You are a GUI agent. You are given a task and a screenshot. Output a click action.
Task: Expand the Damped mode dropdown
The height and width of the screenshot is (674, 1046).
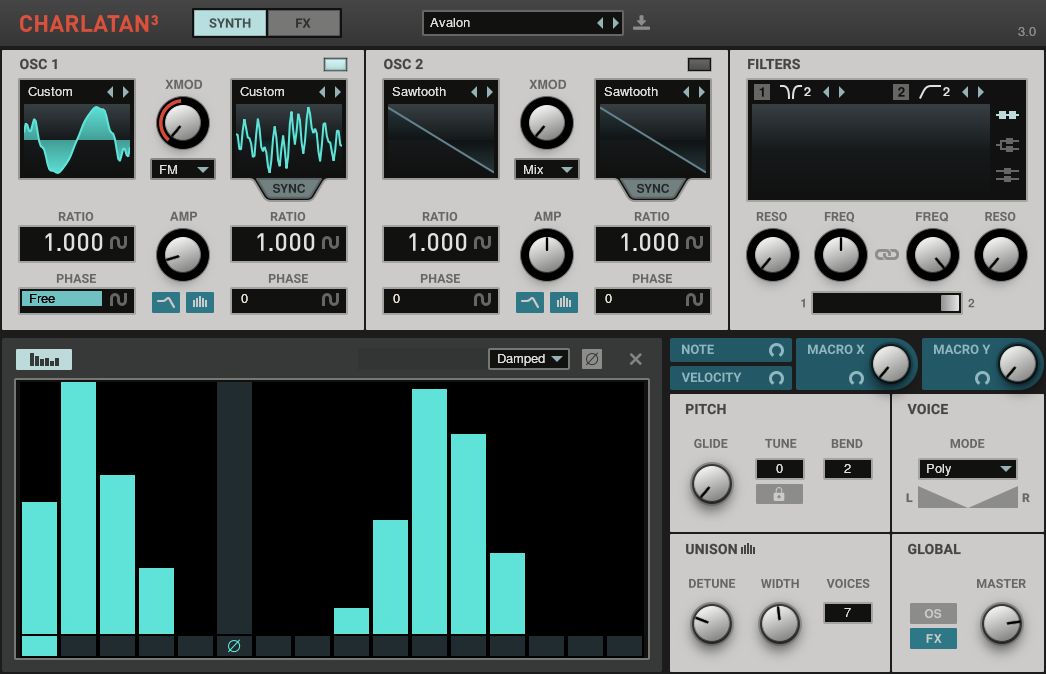click(x=529, y=359)
